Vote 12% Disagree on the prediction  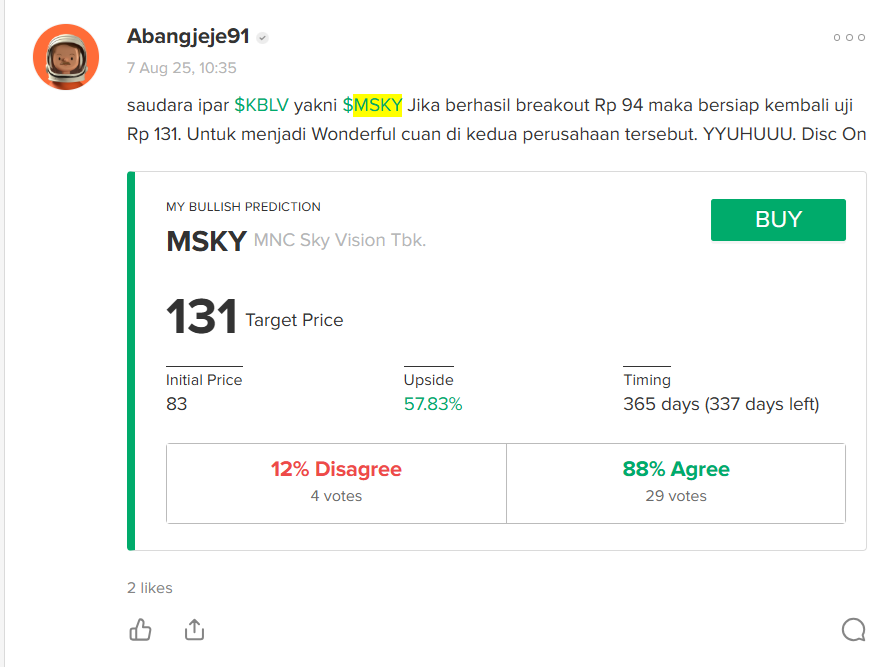[336, 483]
